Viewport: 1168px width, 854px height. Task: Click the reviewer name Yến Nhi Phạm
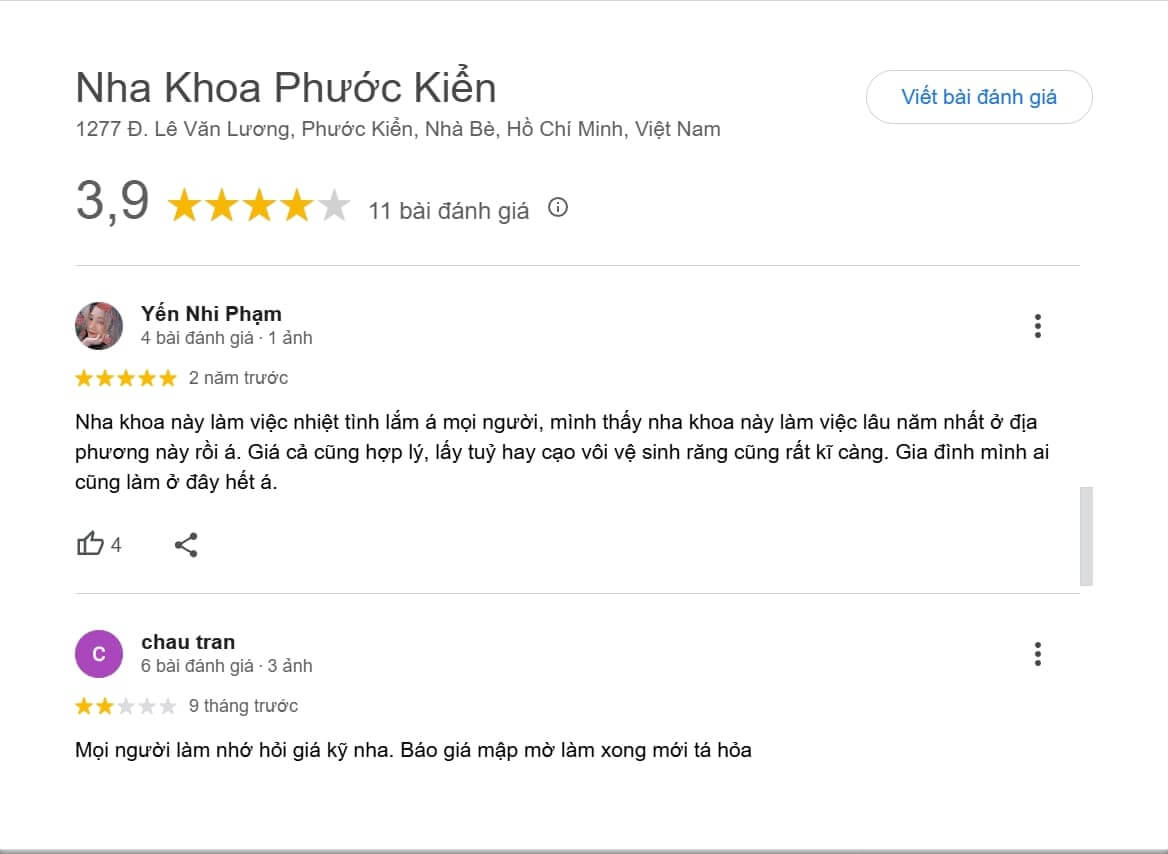(x=210, y=313)
